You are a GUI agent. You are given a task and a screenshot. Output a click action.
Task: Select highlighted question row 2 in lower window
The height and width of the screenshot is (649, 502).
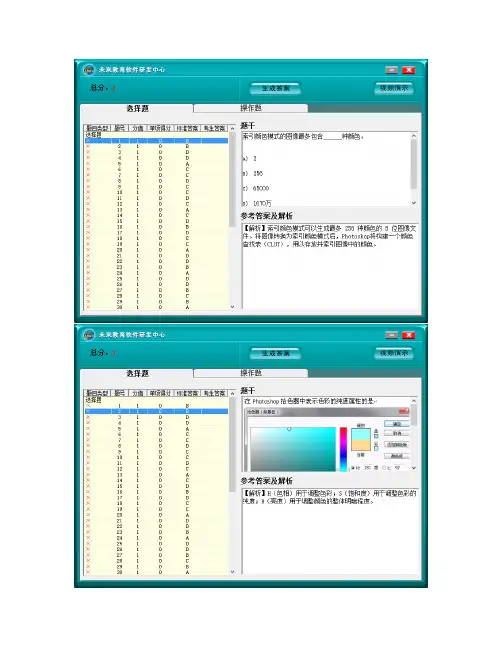tap(156, 411)
